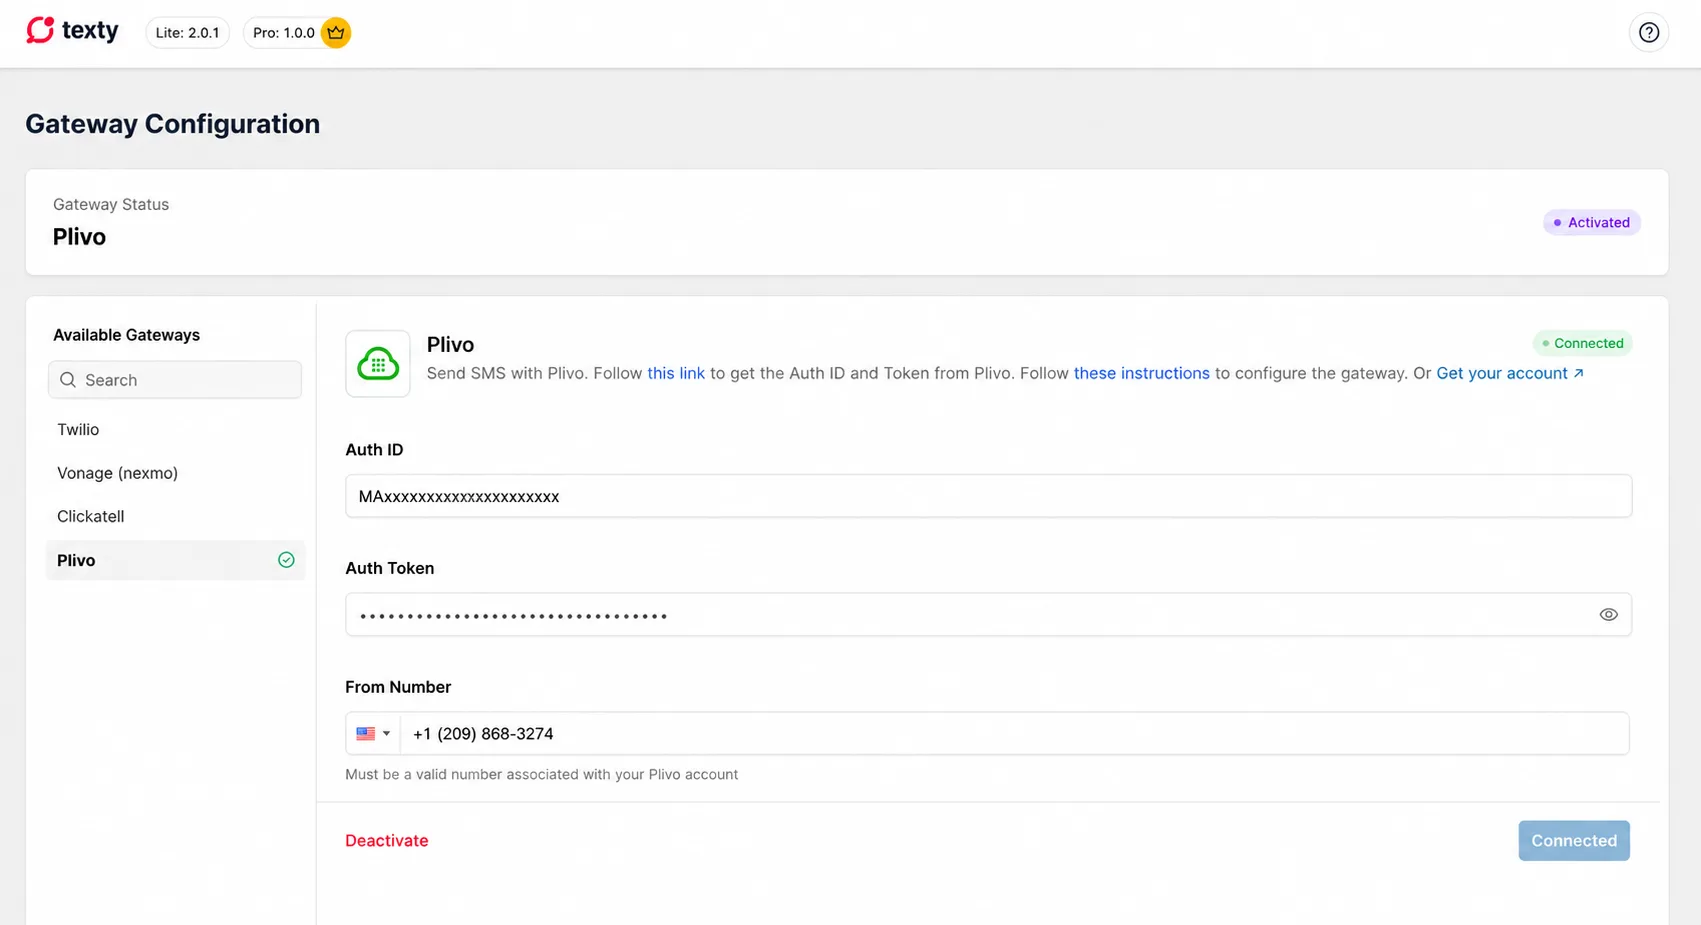The height and width of the screenshot is (925, 1701).
Task: Click the search magnifier icon
Action: point(68,380)
